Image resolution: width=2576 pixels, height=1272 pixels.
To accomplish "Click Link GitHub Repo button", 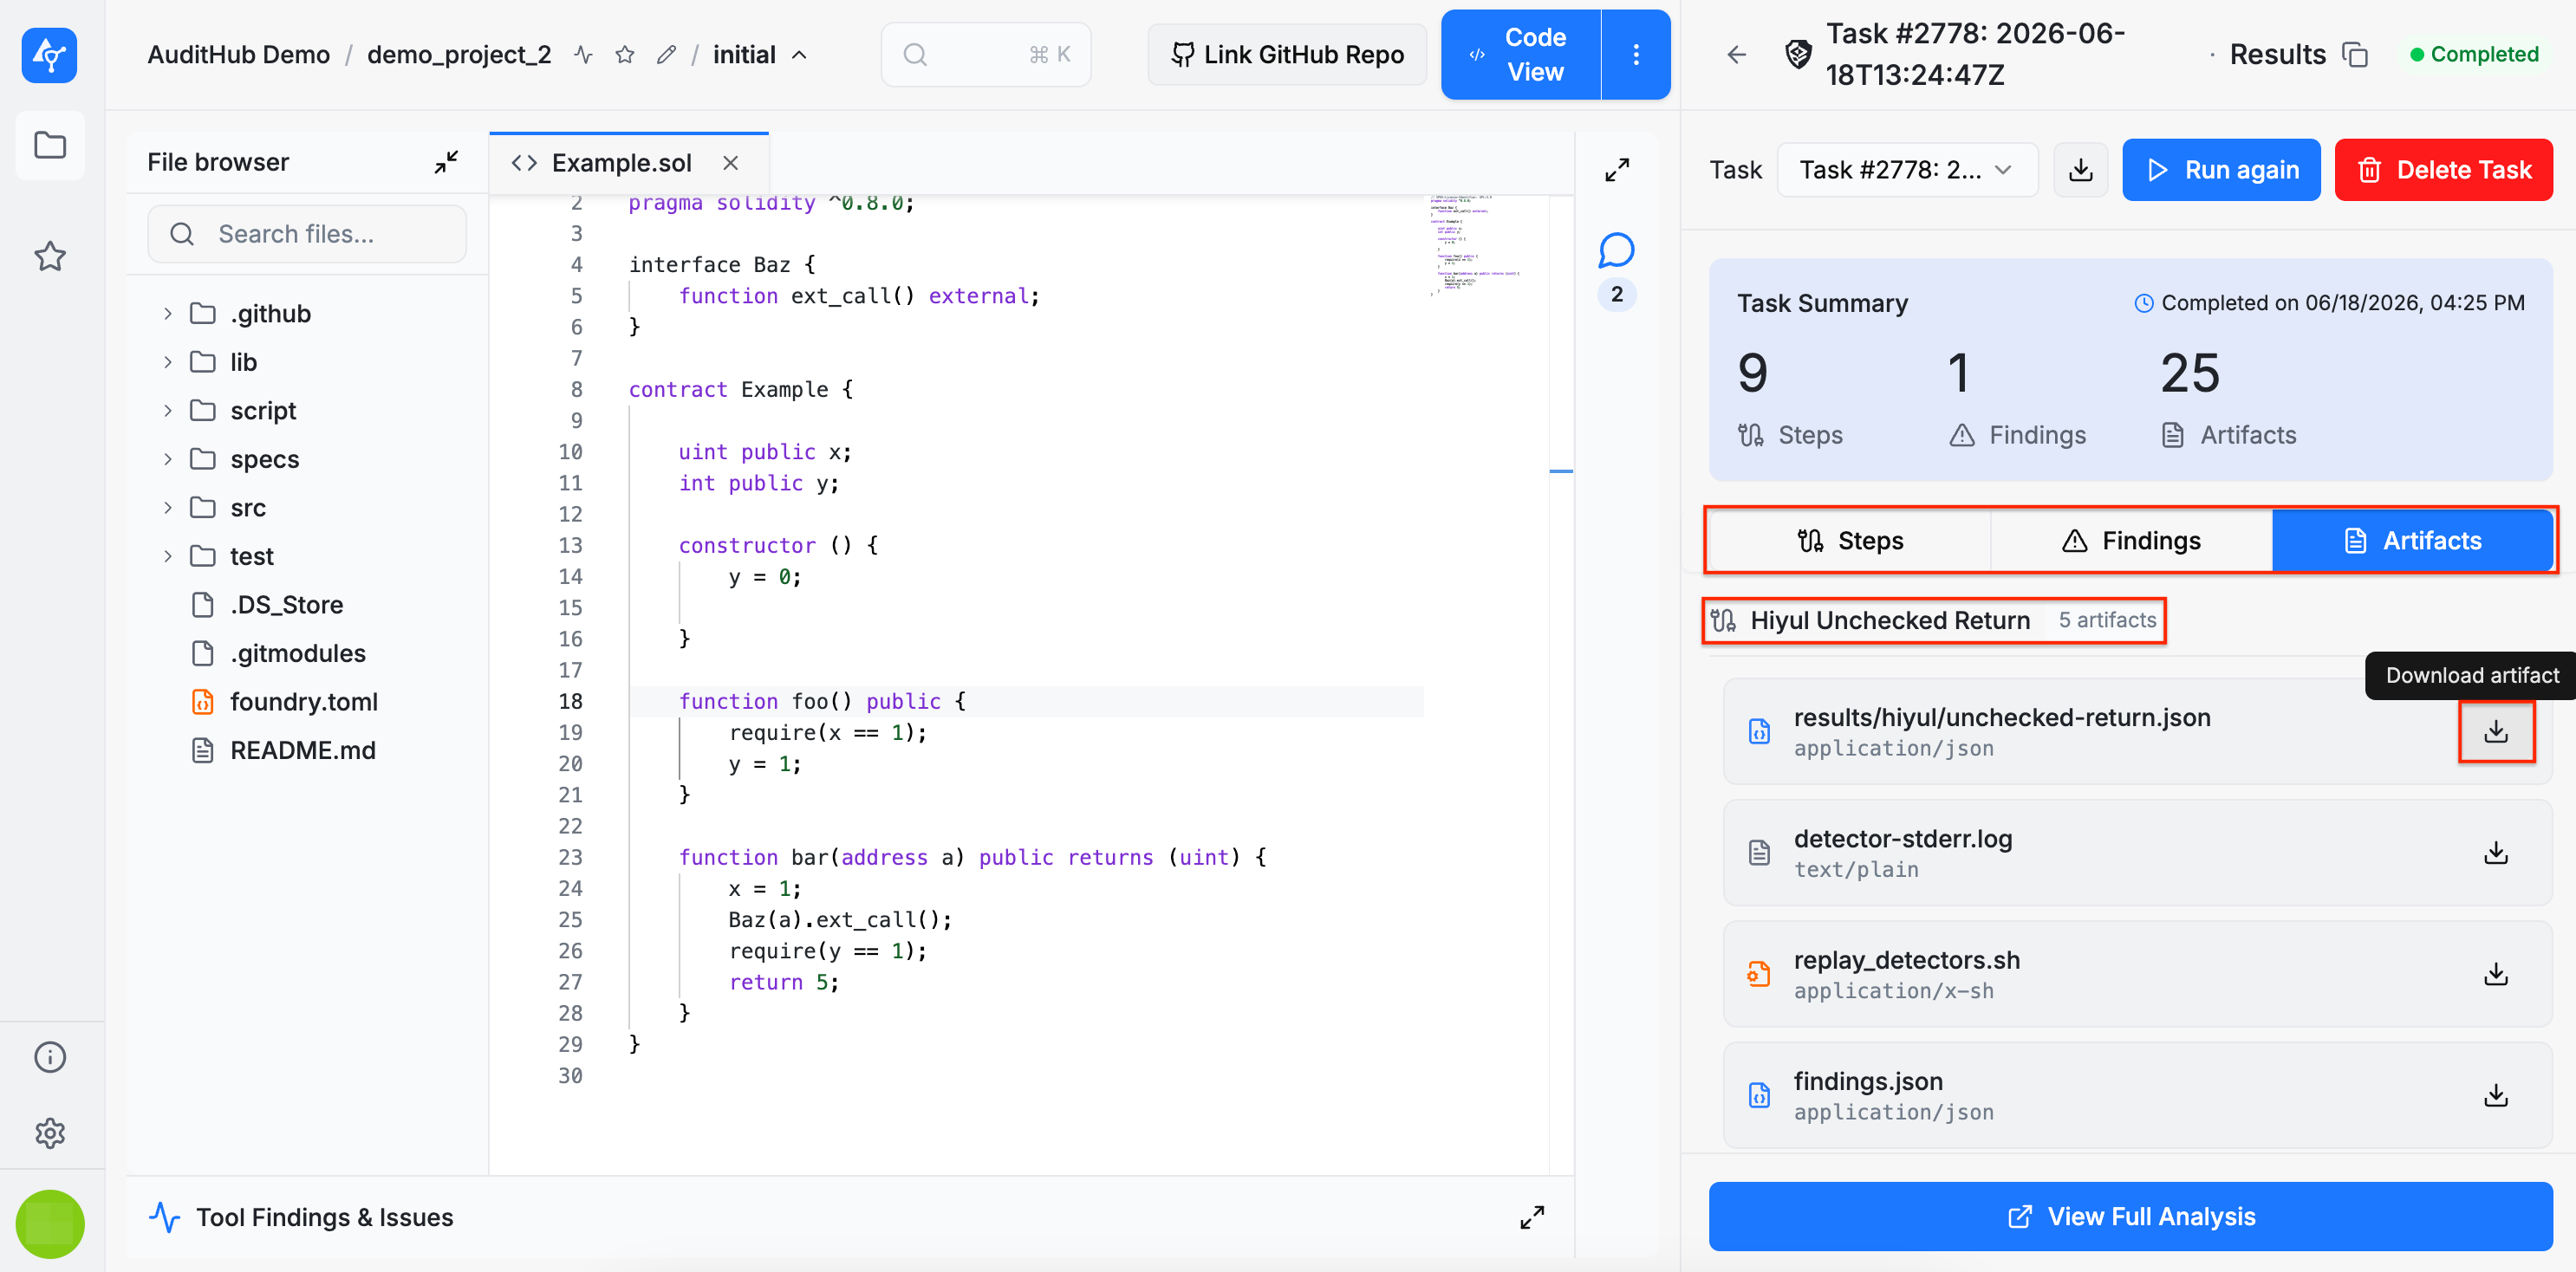I will (x=1287, y=55).
